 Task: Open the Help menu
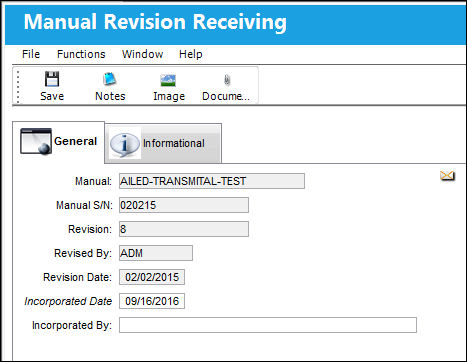point(191,54)
